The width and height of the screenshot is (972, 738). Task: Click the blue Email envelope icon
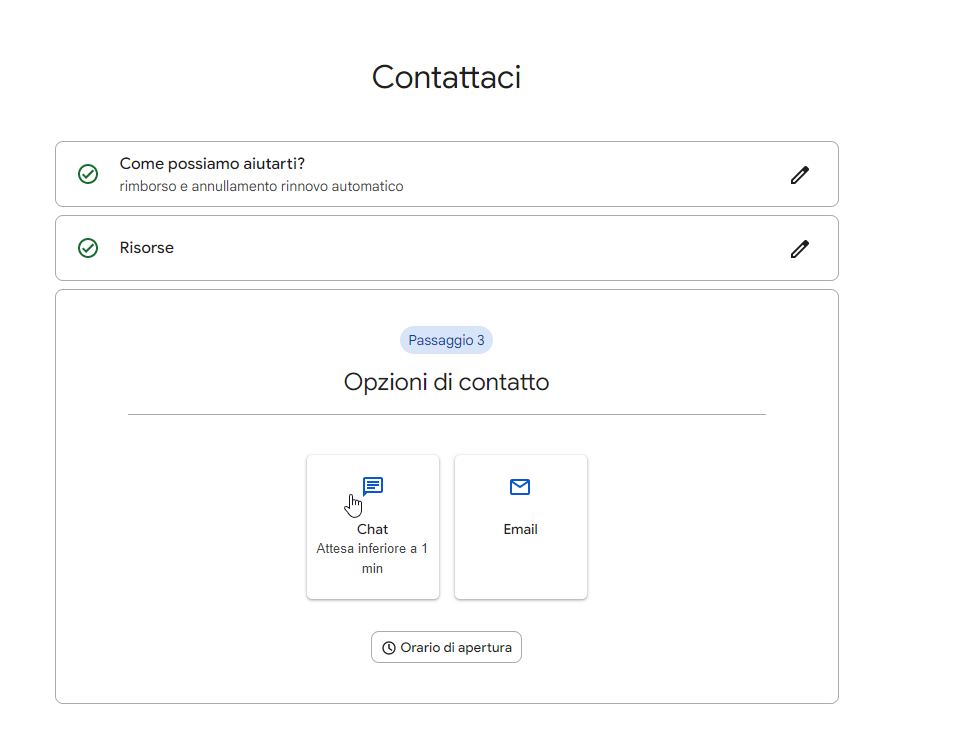(x=520, y=487)
